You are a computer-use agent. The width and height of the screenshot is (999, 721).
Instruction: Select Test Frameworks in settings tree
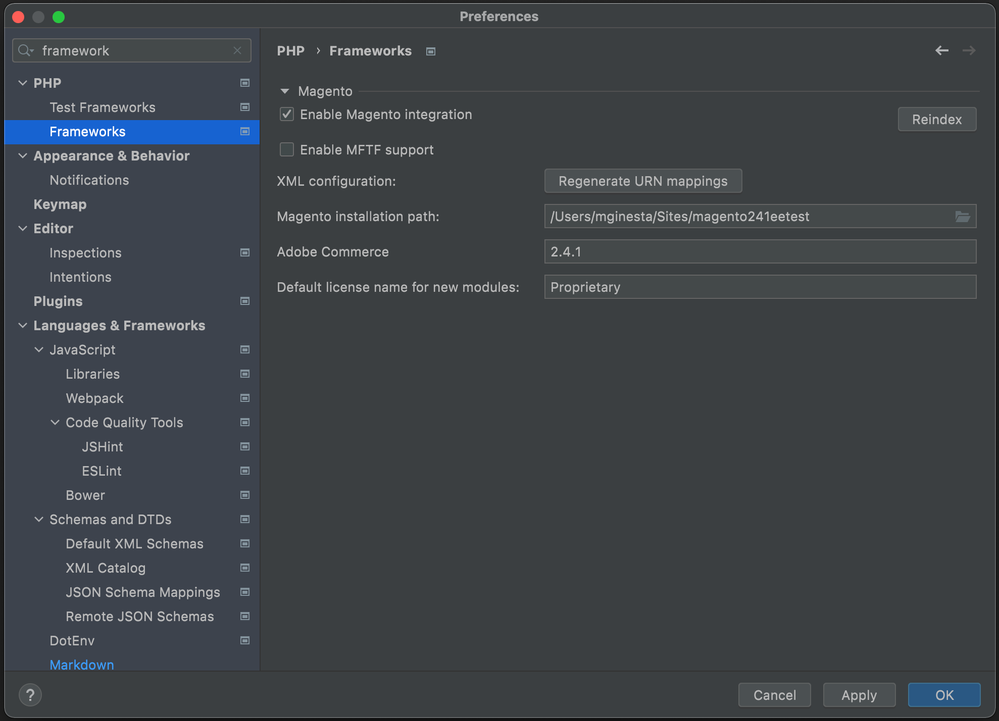click(102, 107)
